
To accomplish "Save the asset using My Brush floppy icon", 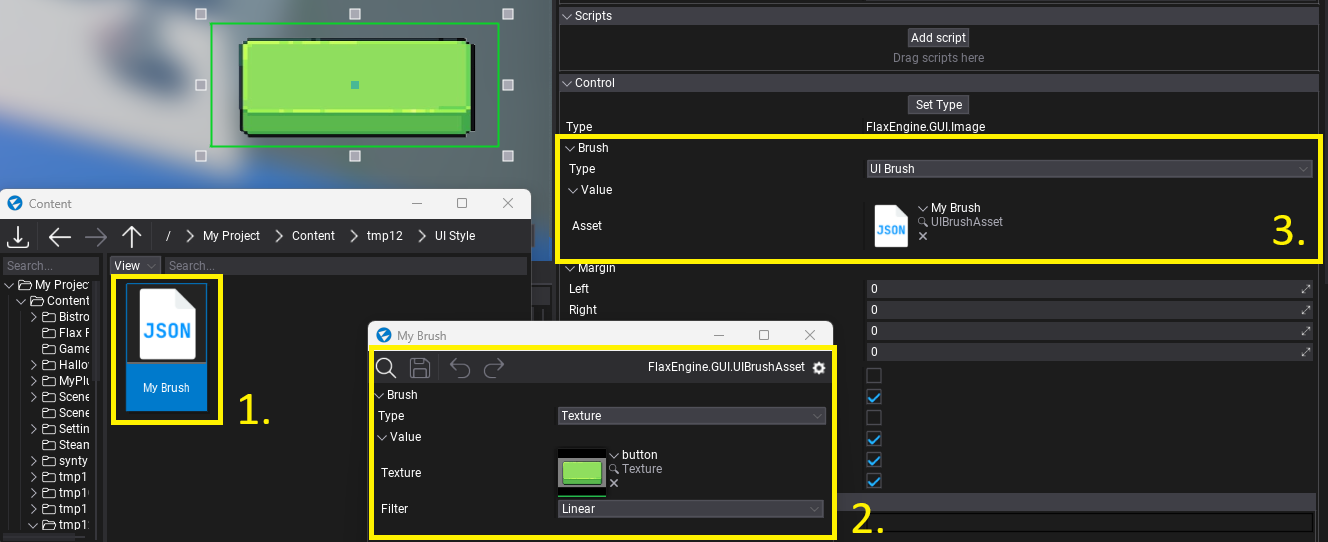I will tap(421, 367).
